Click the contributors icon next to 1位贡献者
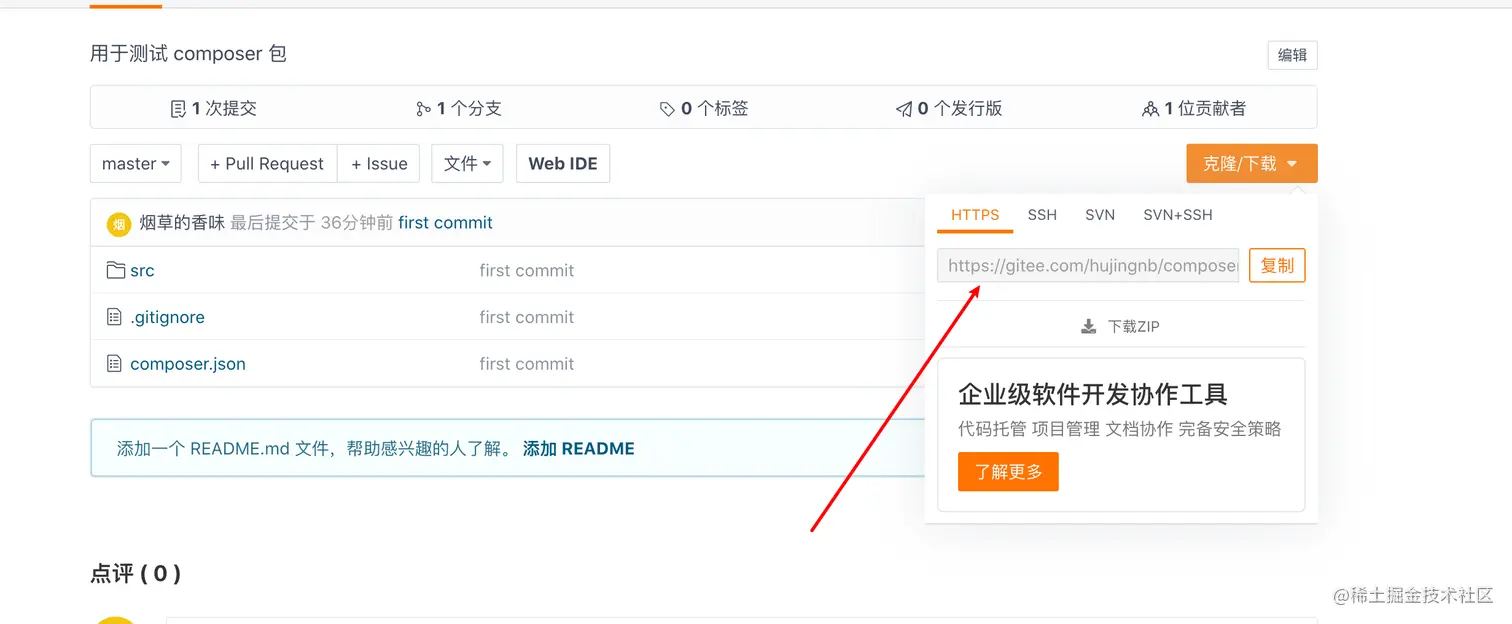1512x624 pixels. pyautogui.click(x=1151, y=107)
